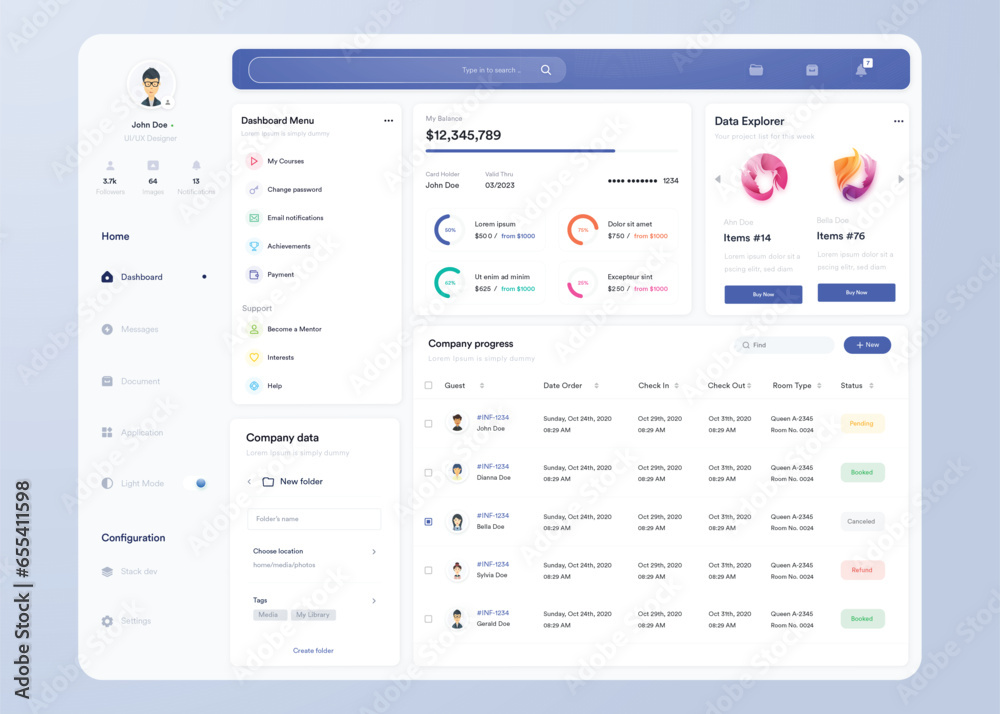Check the box for Dianna Doe row
The height and width of the screenshot is (714, 1000).
[x=429, y=472]
